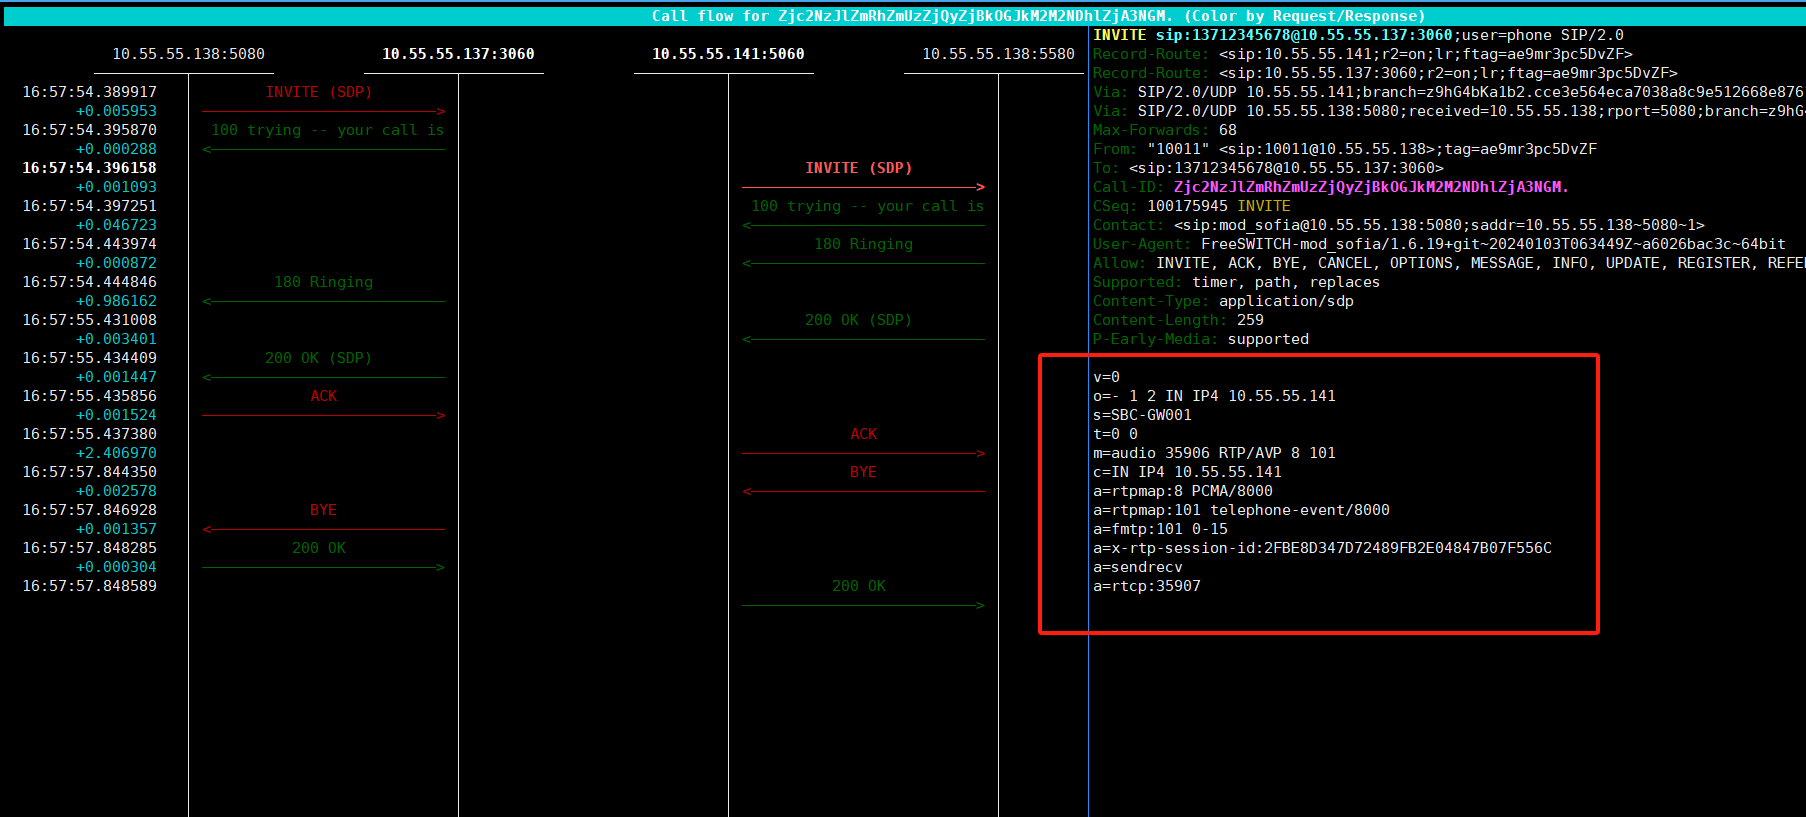
Task: Click a=rtpmap:8 PCMA/8000 line
Action: 1183,491
